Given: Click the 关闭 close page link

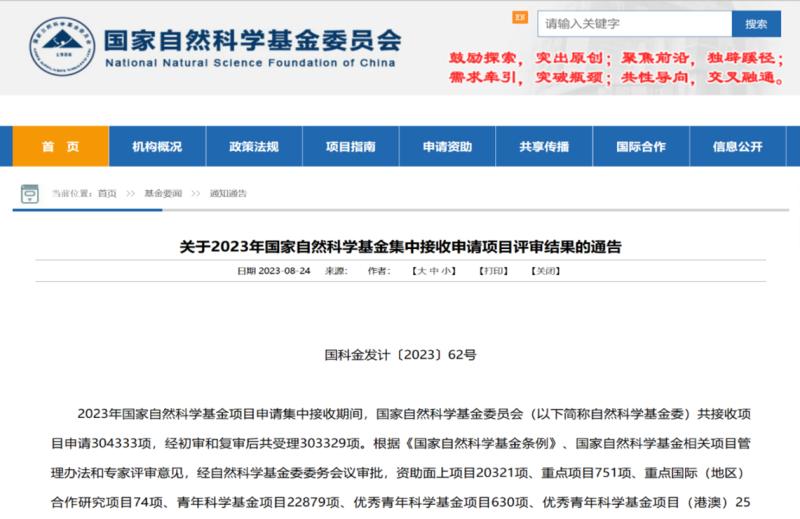Looking at the screenshot, I should click(545, 271).
